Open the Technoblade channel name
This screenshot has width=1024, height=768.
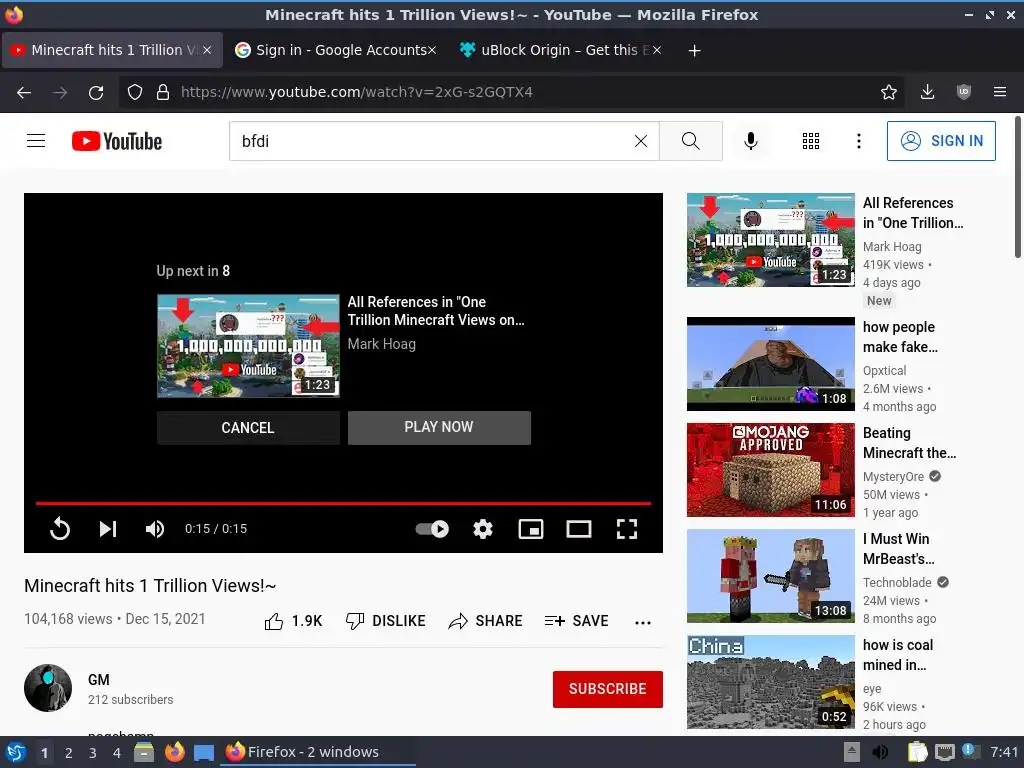point(897,583)
